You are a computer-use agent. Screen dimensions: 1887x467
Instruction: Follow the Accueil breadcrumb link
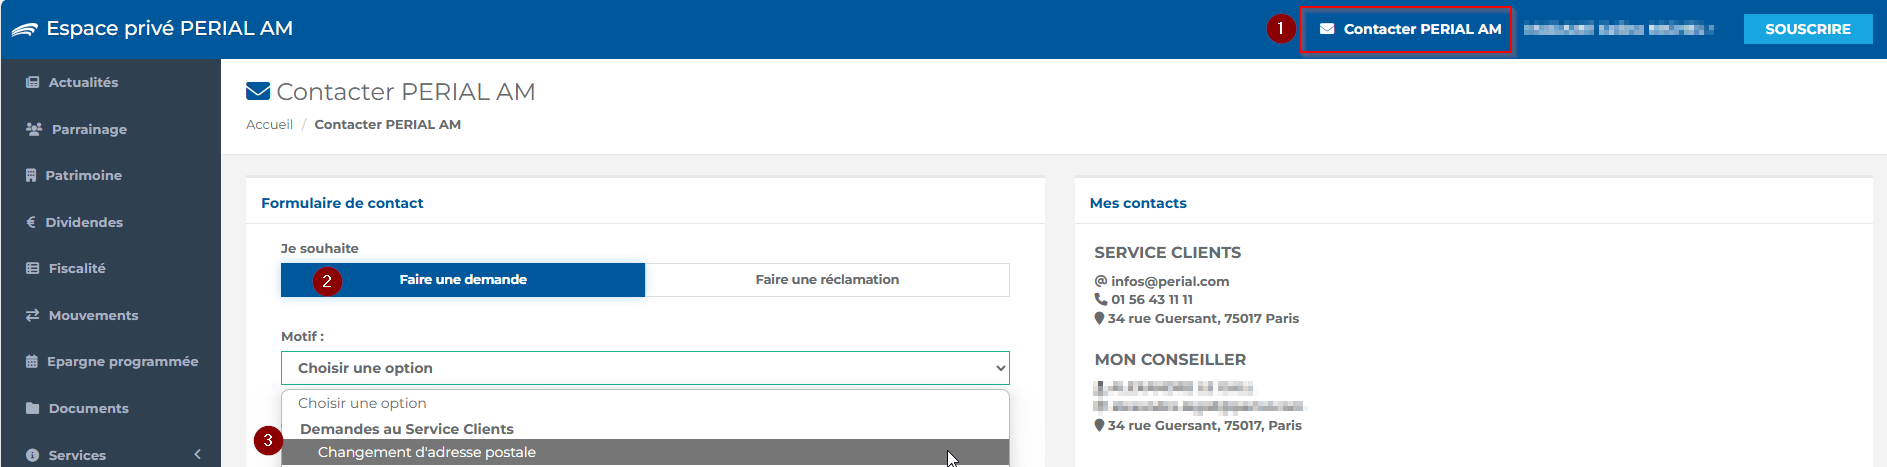[269, 125]
